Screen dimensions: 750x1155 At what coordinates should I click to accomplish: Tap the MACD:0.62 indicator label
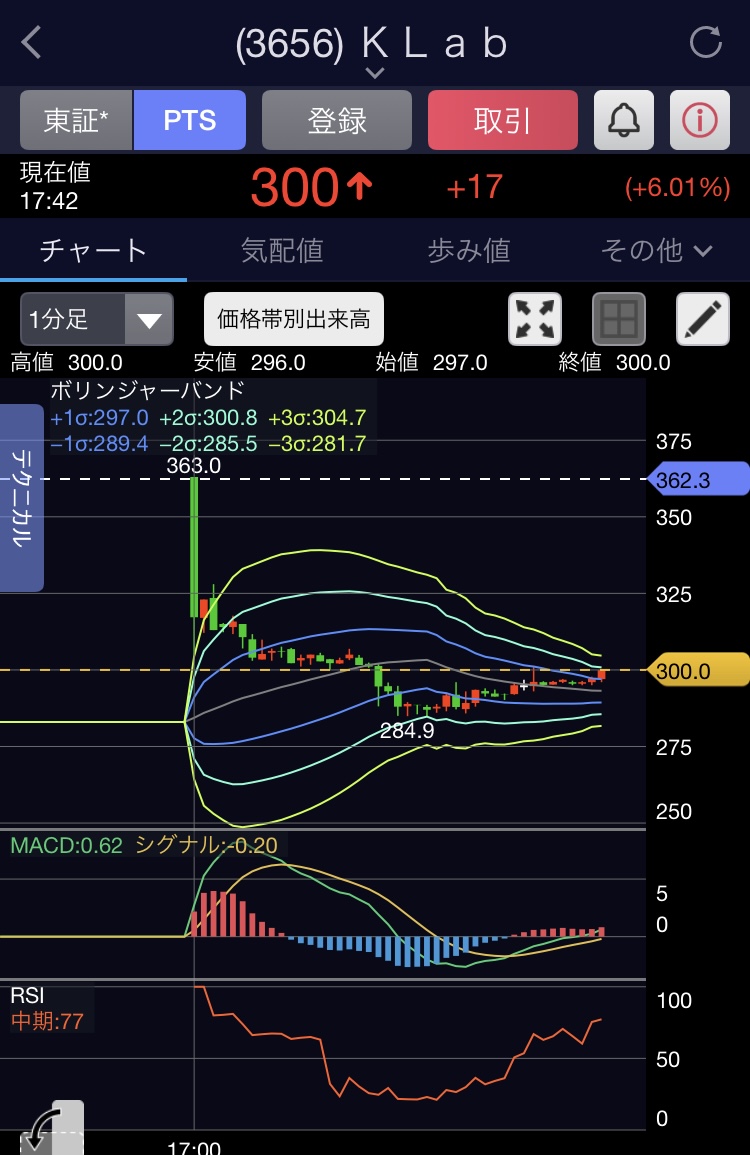click(x=66, y=845)
